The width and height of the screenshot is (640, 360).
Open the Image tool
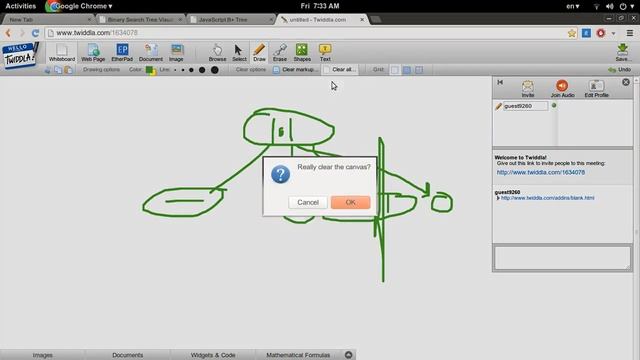click(x=176, y=53)
